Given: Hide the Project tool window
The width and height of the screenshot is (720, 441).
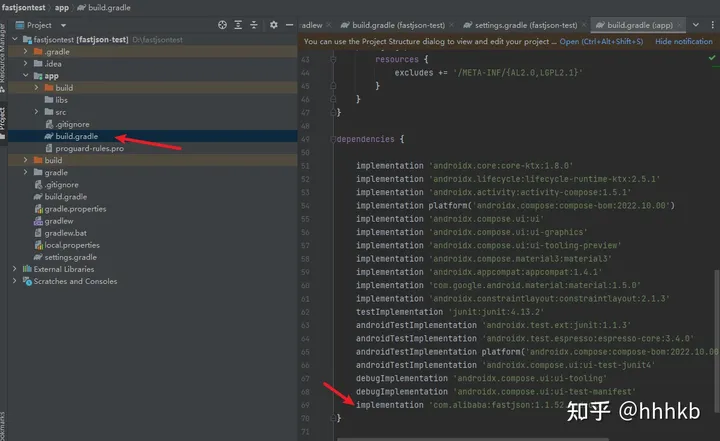Looking at the screenshot, I should 289,25.
